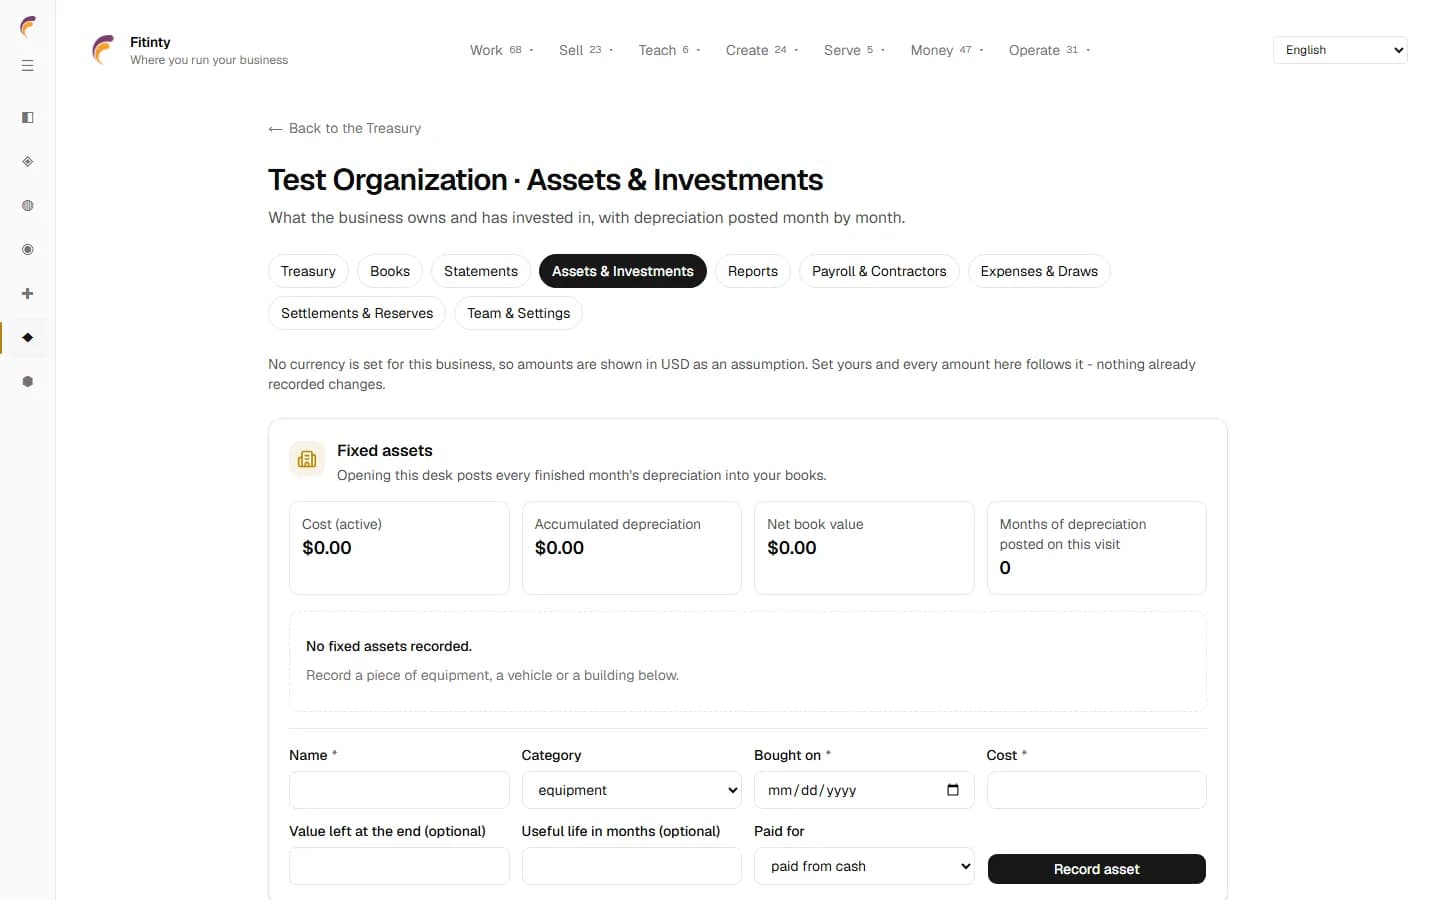1440x900 pixels.
Task: Open the calendar picker in Bought on
Action: coord(953,790)
